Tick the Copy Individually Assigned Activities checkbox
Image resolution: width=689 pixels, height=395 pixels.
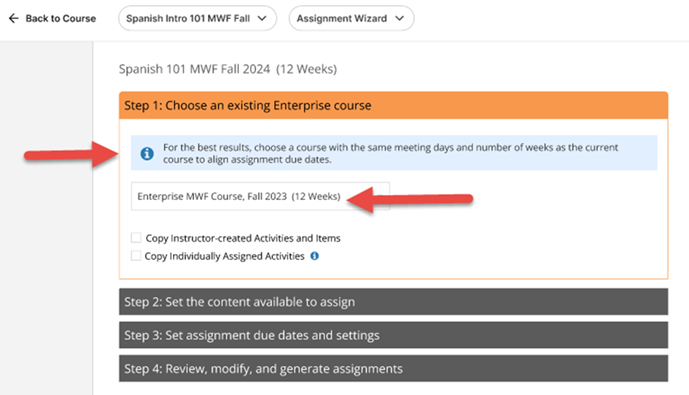click(x=136, y=256)
